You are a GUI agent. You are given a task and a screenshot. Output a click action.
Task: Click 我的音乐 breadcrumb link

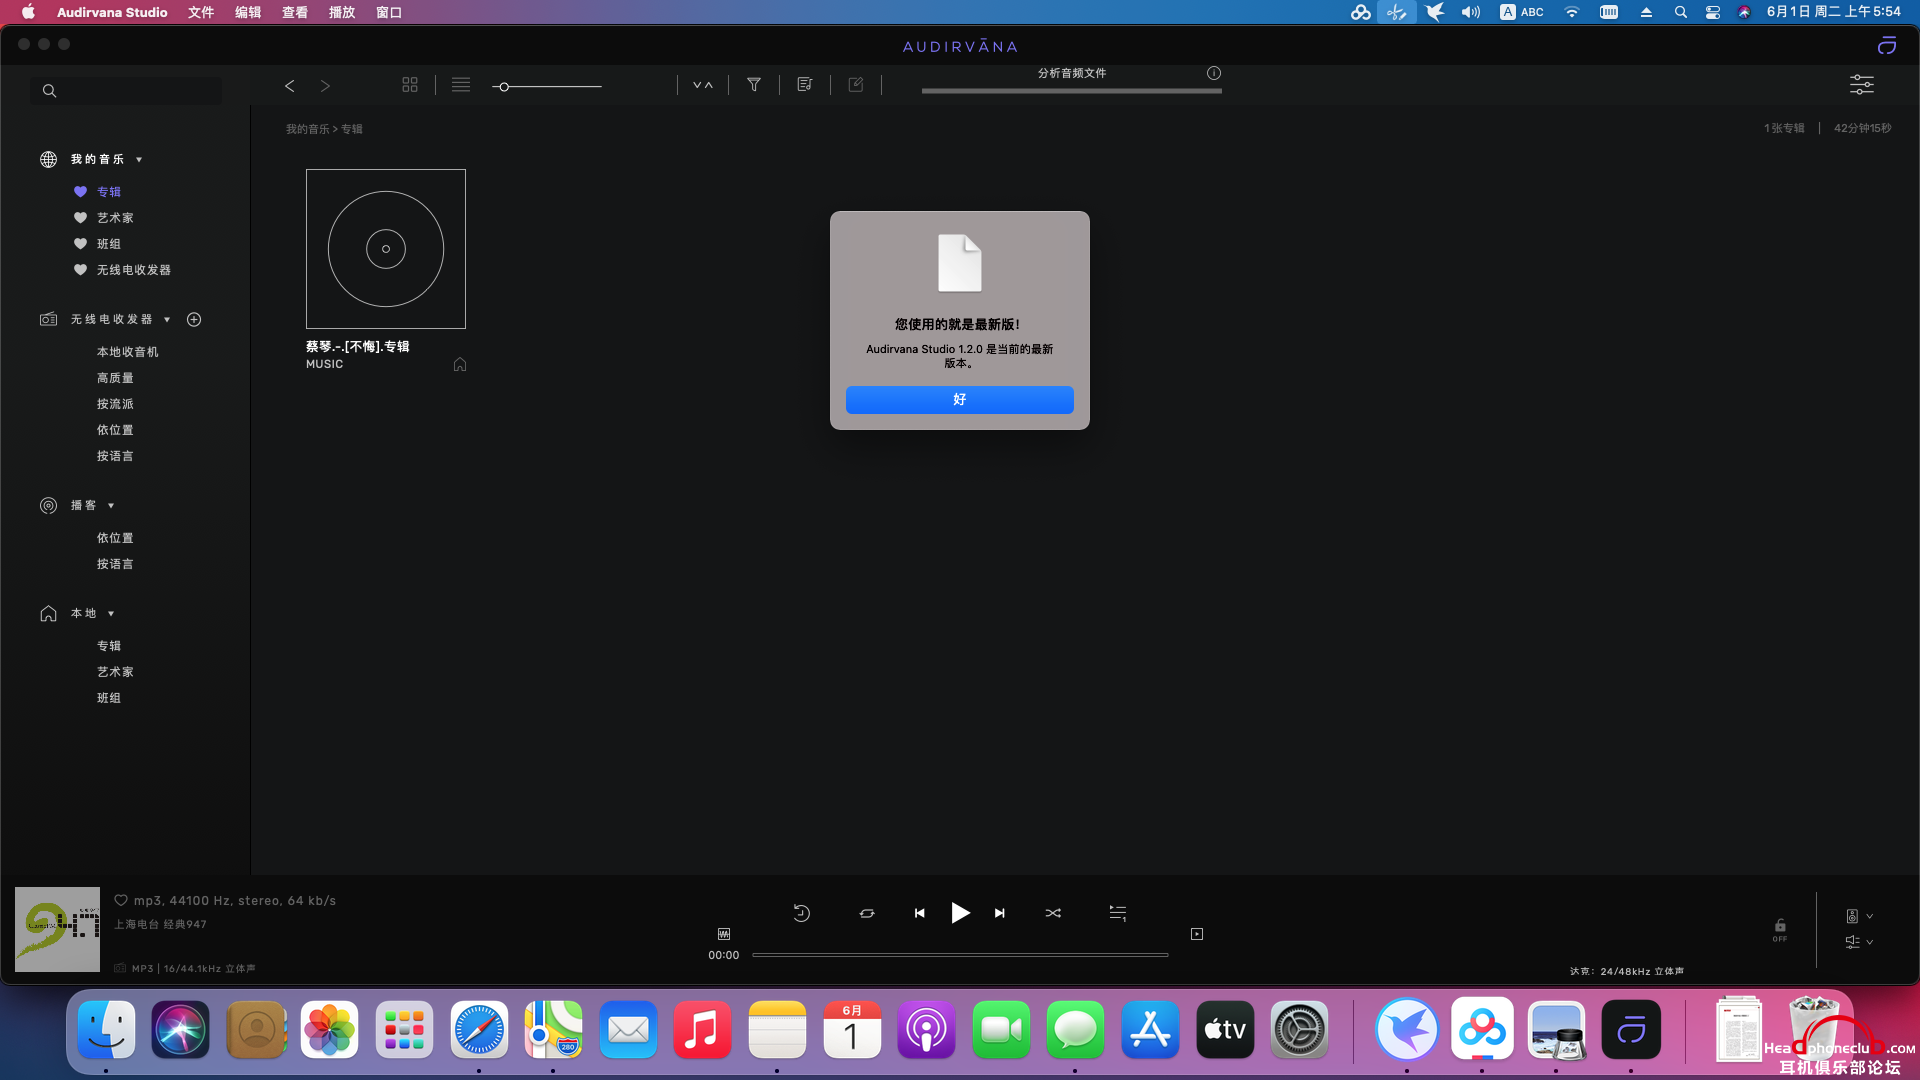308,129
